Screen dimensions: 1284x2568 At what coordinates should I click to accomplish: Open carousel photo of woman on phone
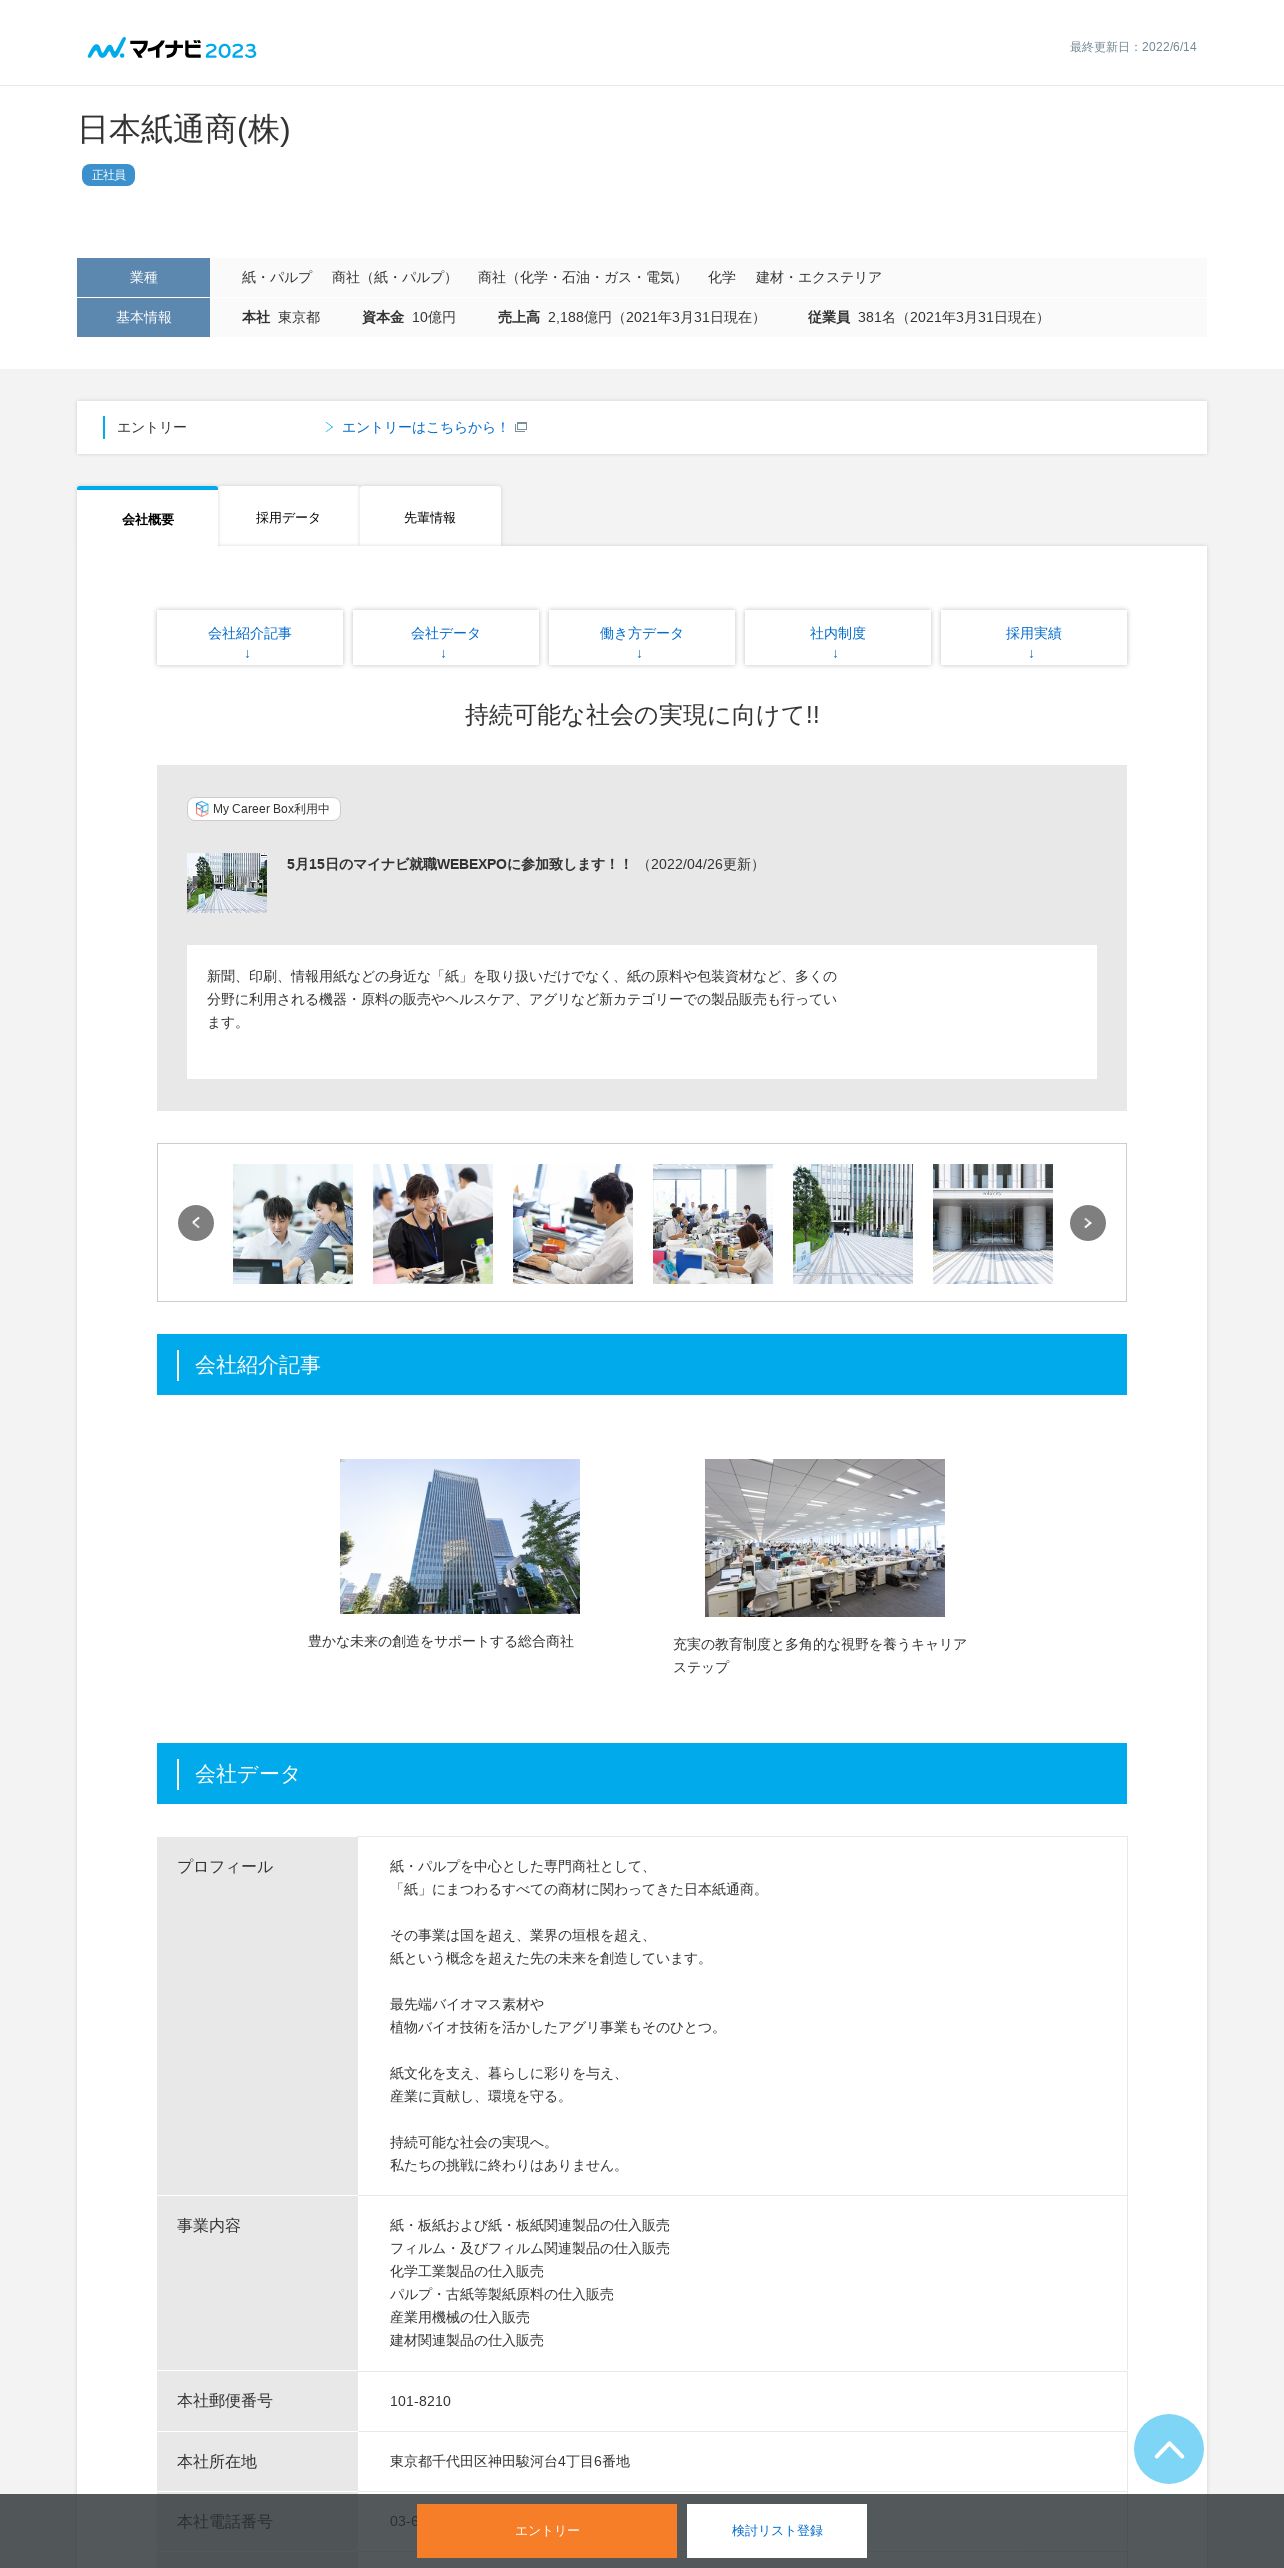433,1224
